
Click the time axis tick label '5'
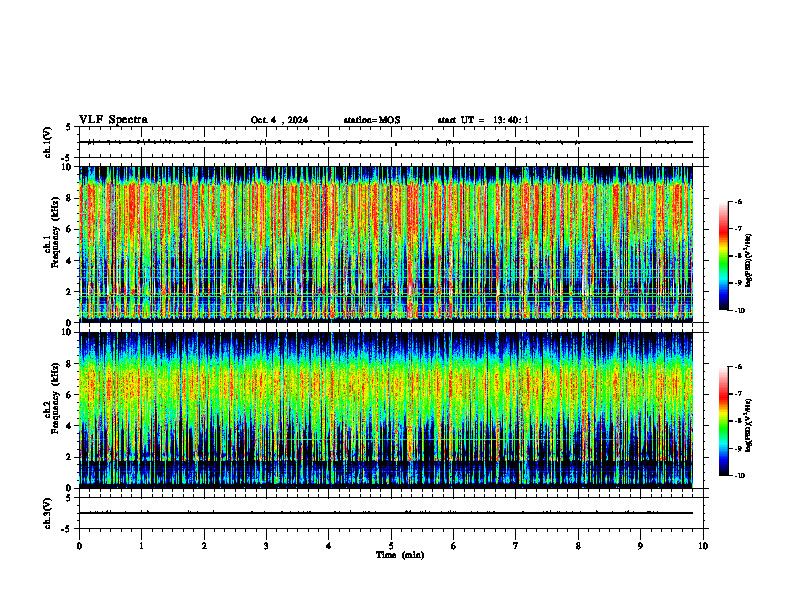click(x=391, y=546)
